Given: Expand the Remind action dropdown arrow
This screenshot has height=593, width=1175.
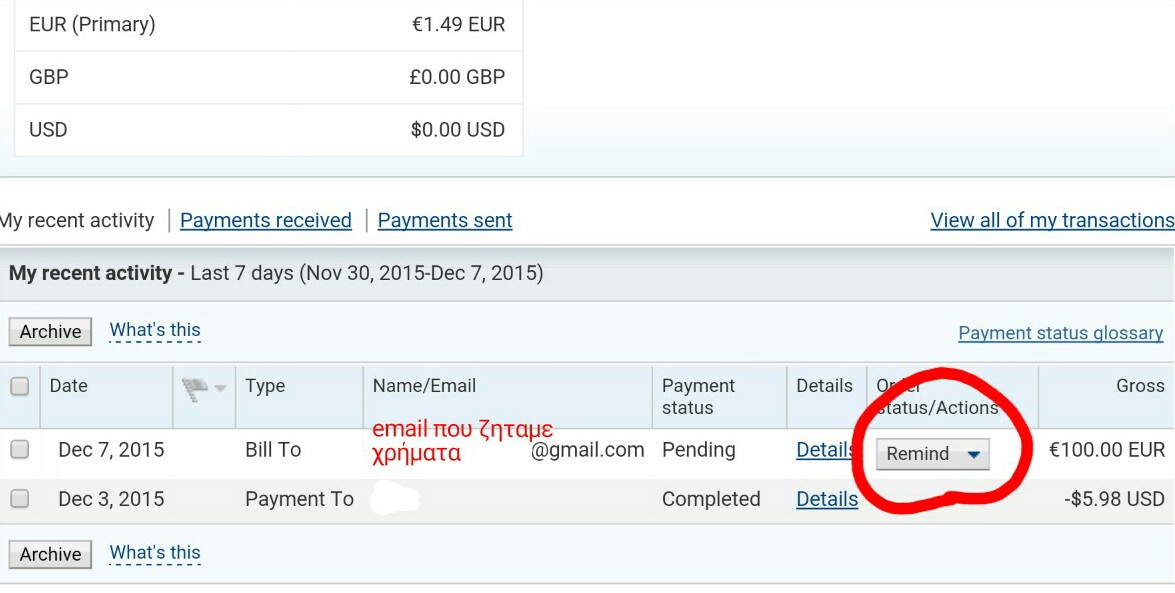Looking at the screenshot, I should 973,454.
